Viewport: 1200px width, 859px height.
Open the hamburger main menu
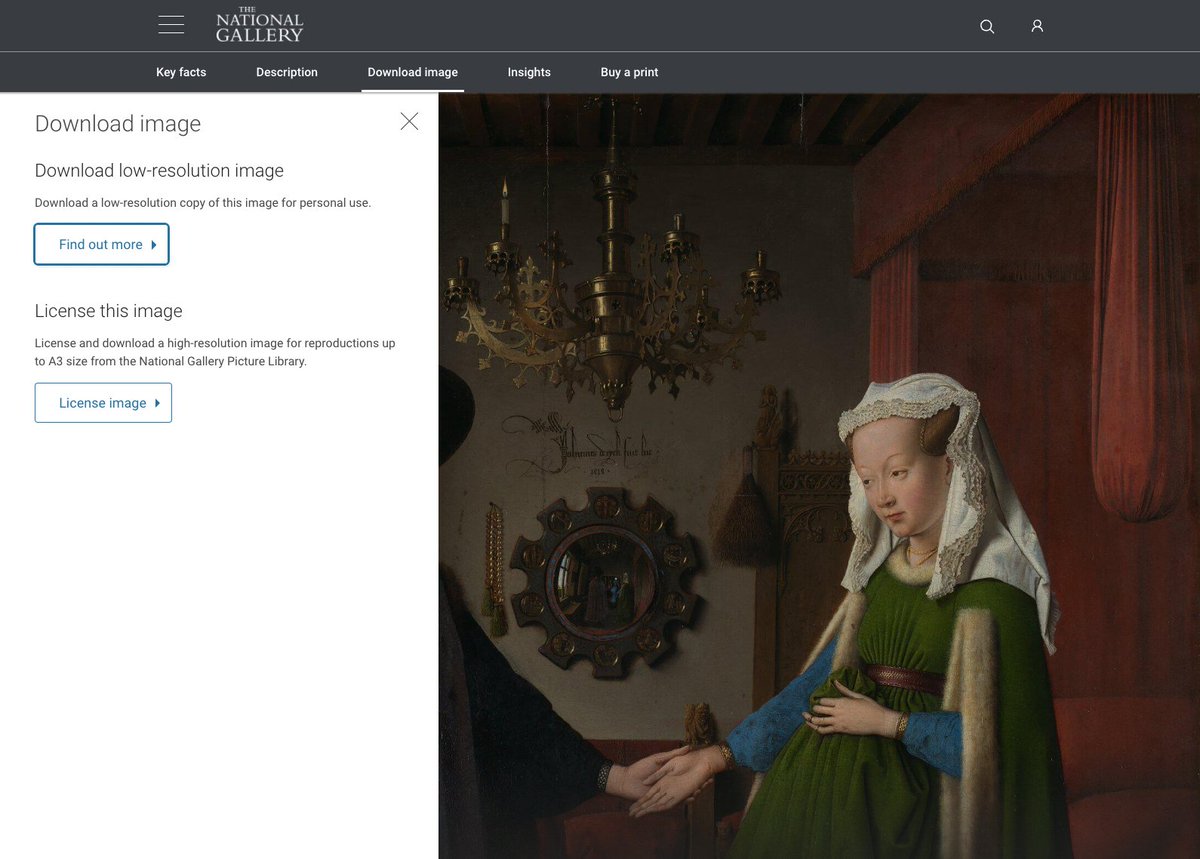[x=171, y=25]
